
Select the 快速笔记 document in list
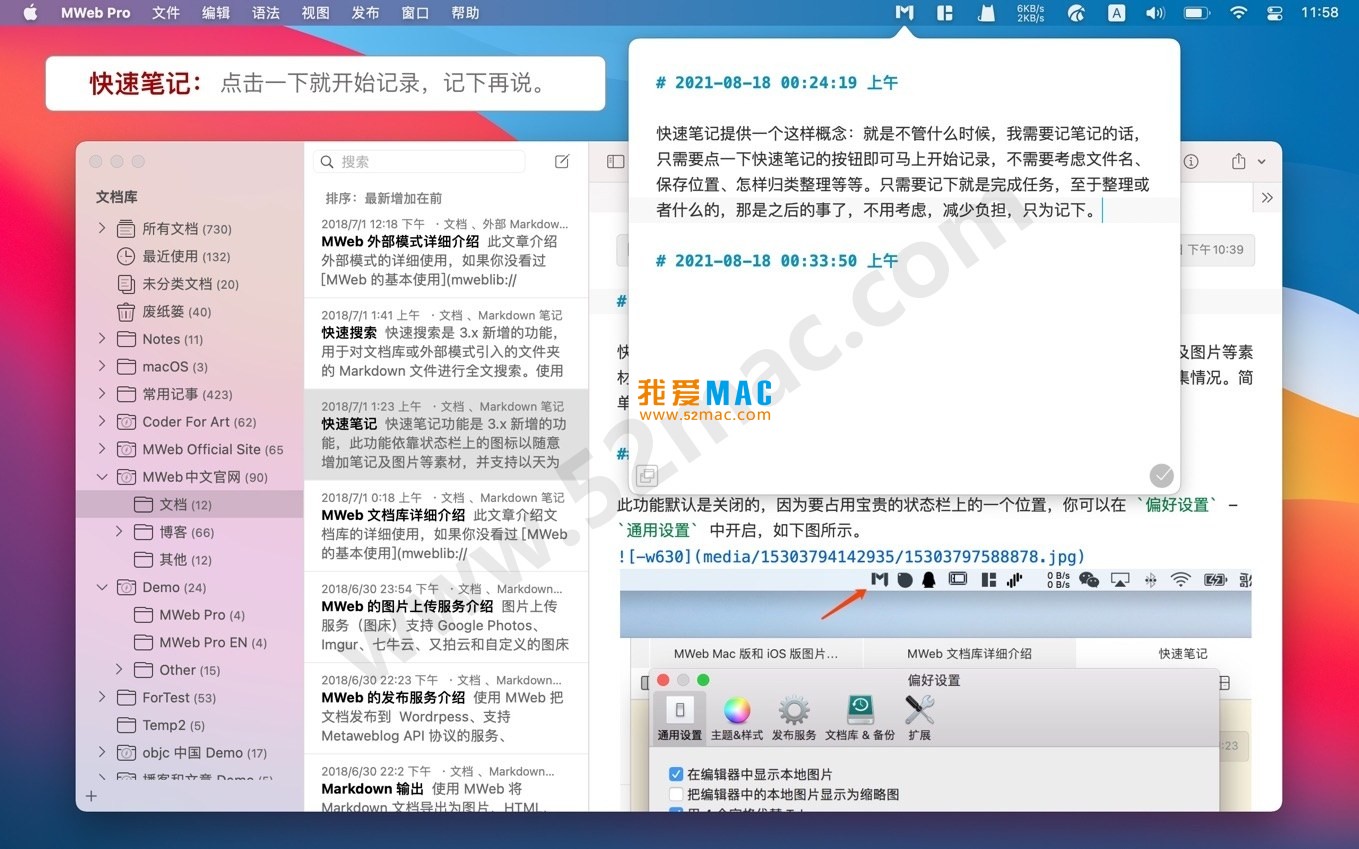446,434
